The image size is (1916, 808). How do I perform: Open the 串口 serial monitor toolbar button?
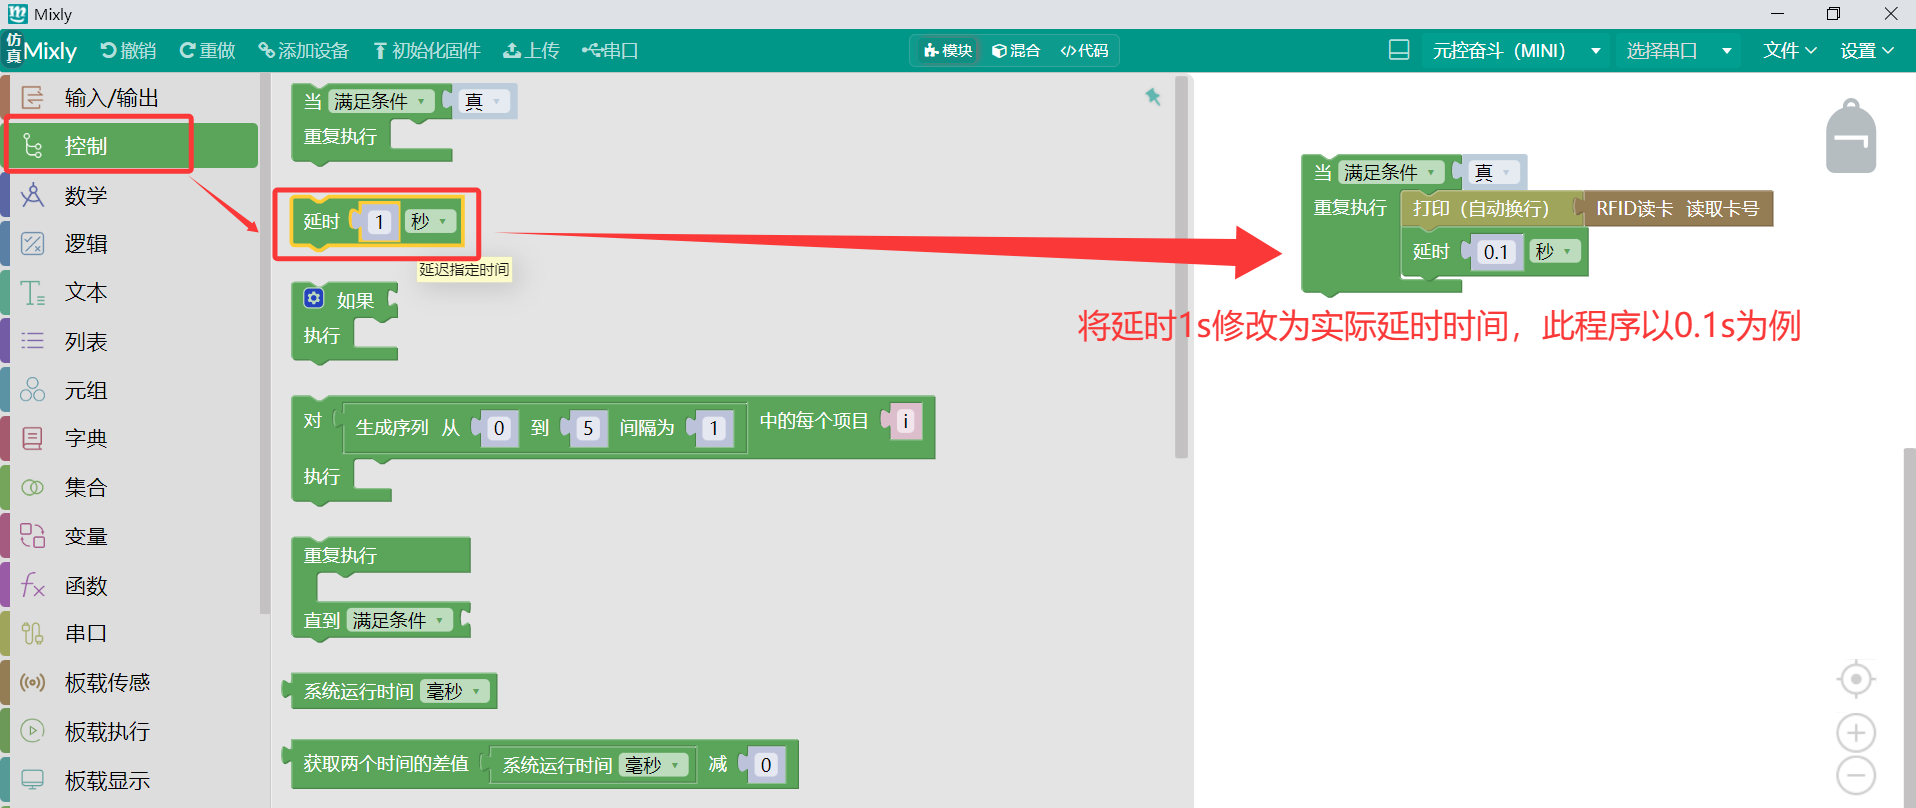point(610,51)
